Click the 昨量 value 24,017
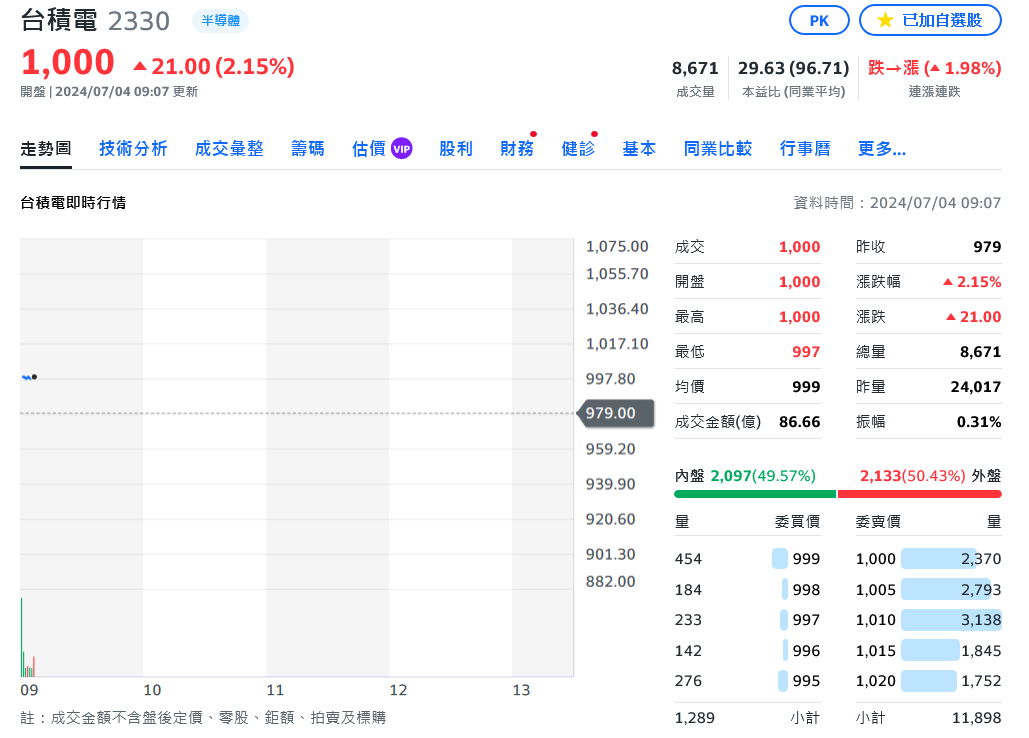Screen dimensions: 1029x738 coord(976,387)
